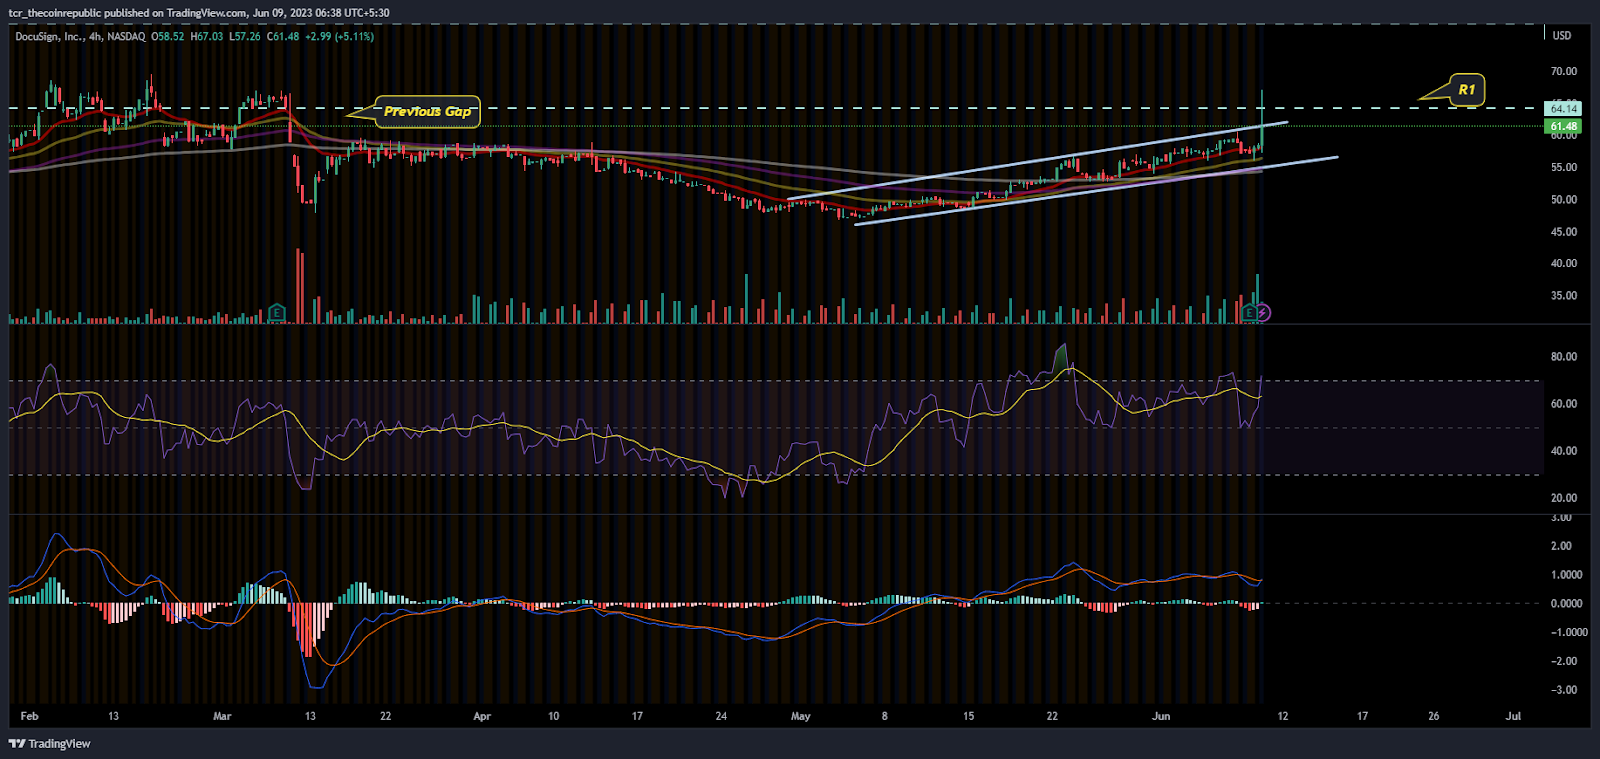Click the -3.00 level on MACD axis
The image size is (1600, 759).
pos(1563,690)
